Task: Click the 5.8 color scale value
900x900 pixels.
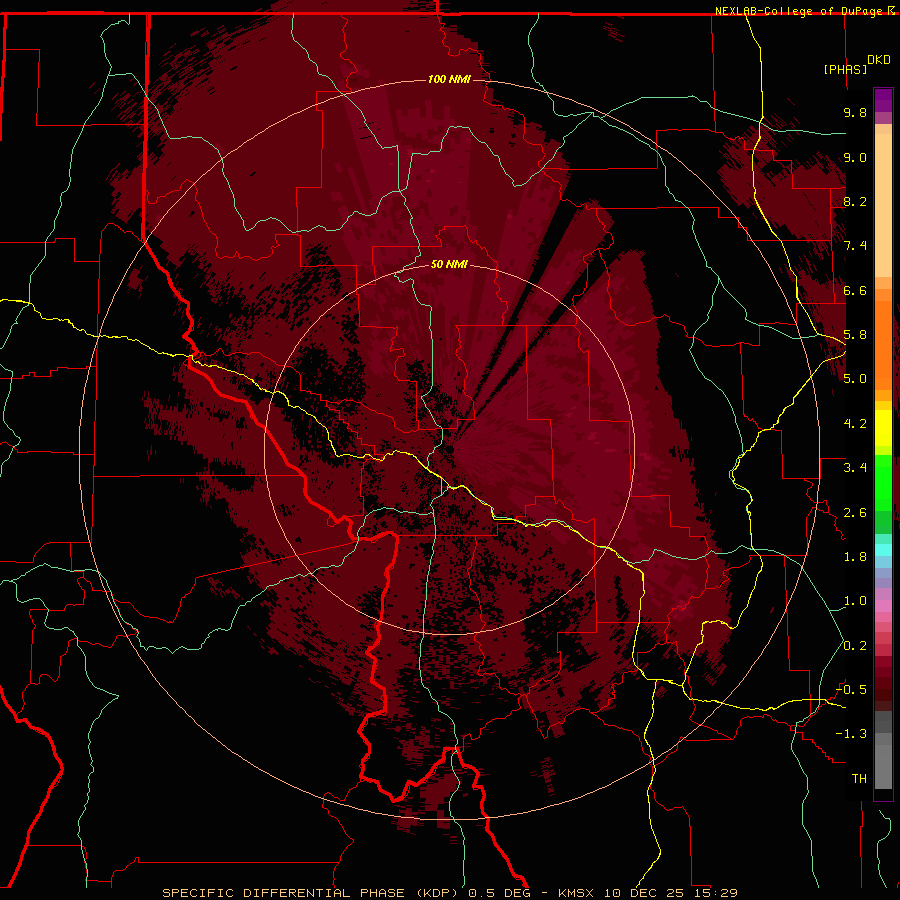Action: (x=855, y=335)
